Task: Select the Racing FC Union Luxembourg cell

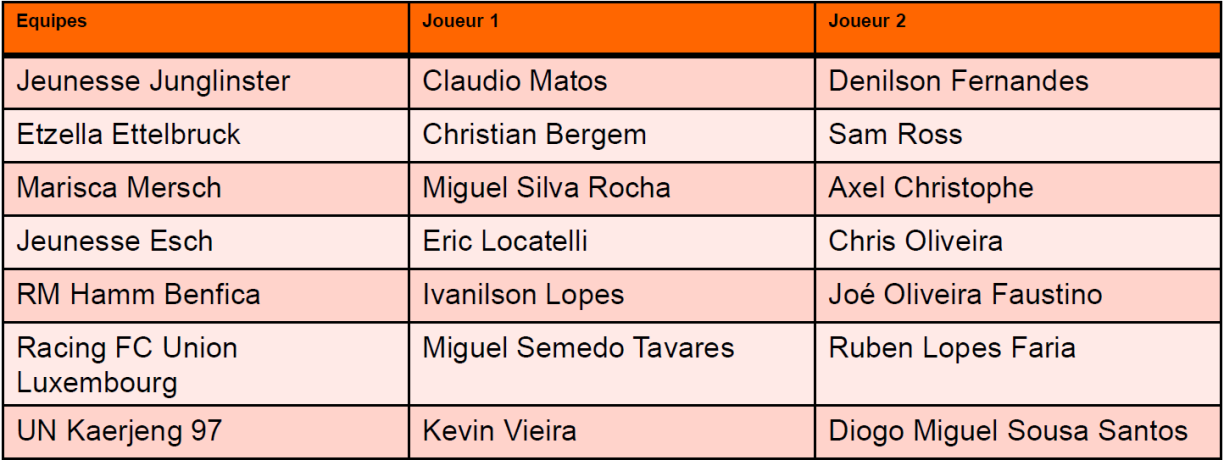Action: point(127,365)
